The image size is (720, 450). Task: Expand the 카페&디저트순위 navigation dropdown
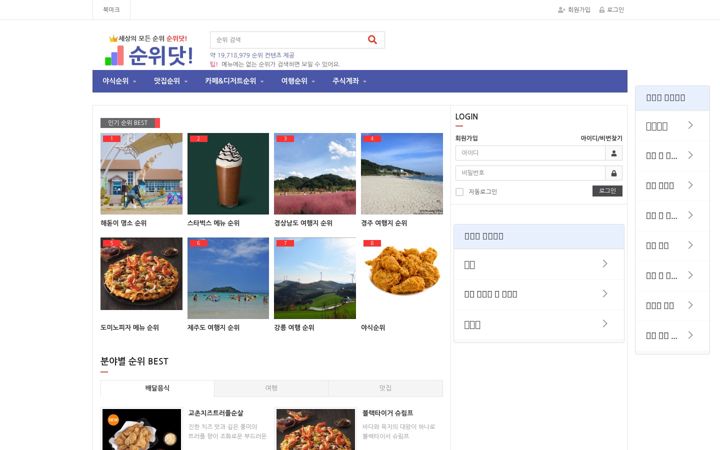point(234,81)
